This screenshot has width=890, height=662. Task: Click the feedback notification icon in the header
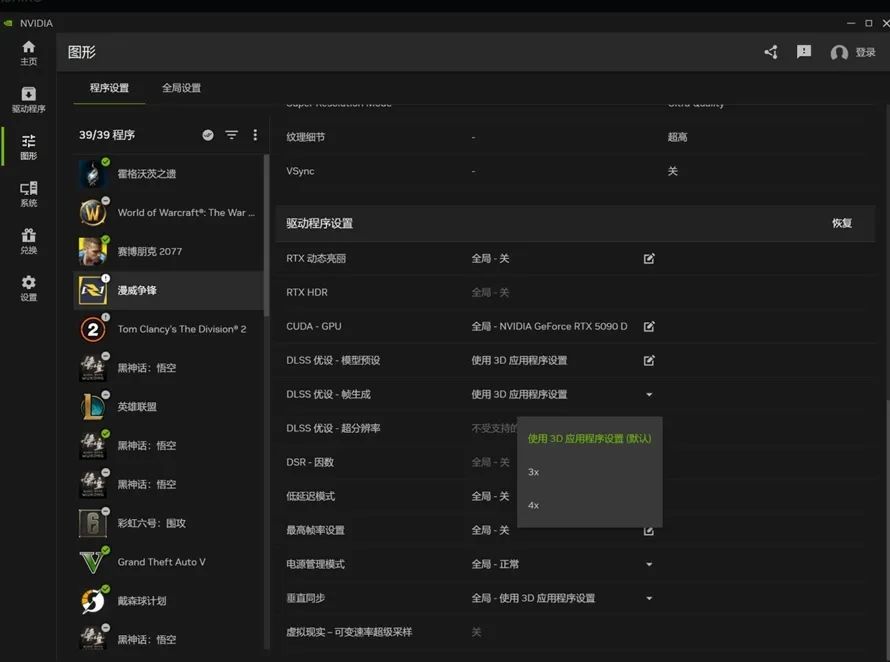[x=804, y=52]
